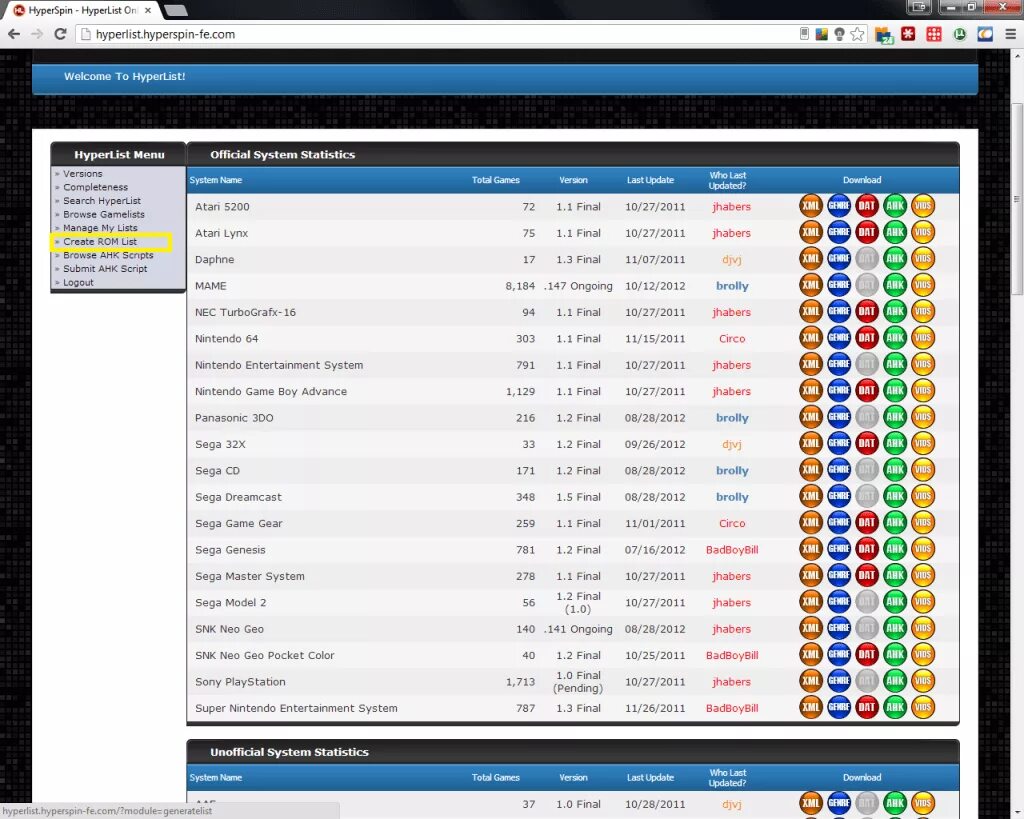The height and width of the screenshot is (819, 1024).
Task: Select the HyperSpin HyperList browser tab
Action: (82, 10)
